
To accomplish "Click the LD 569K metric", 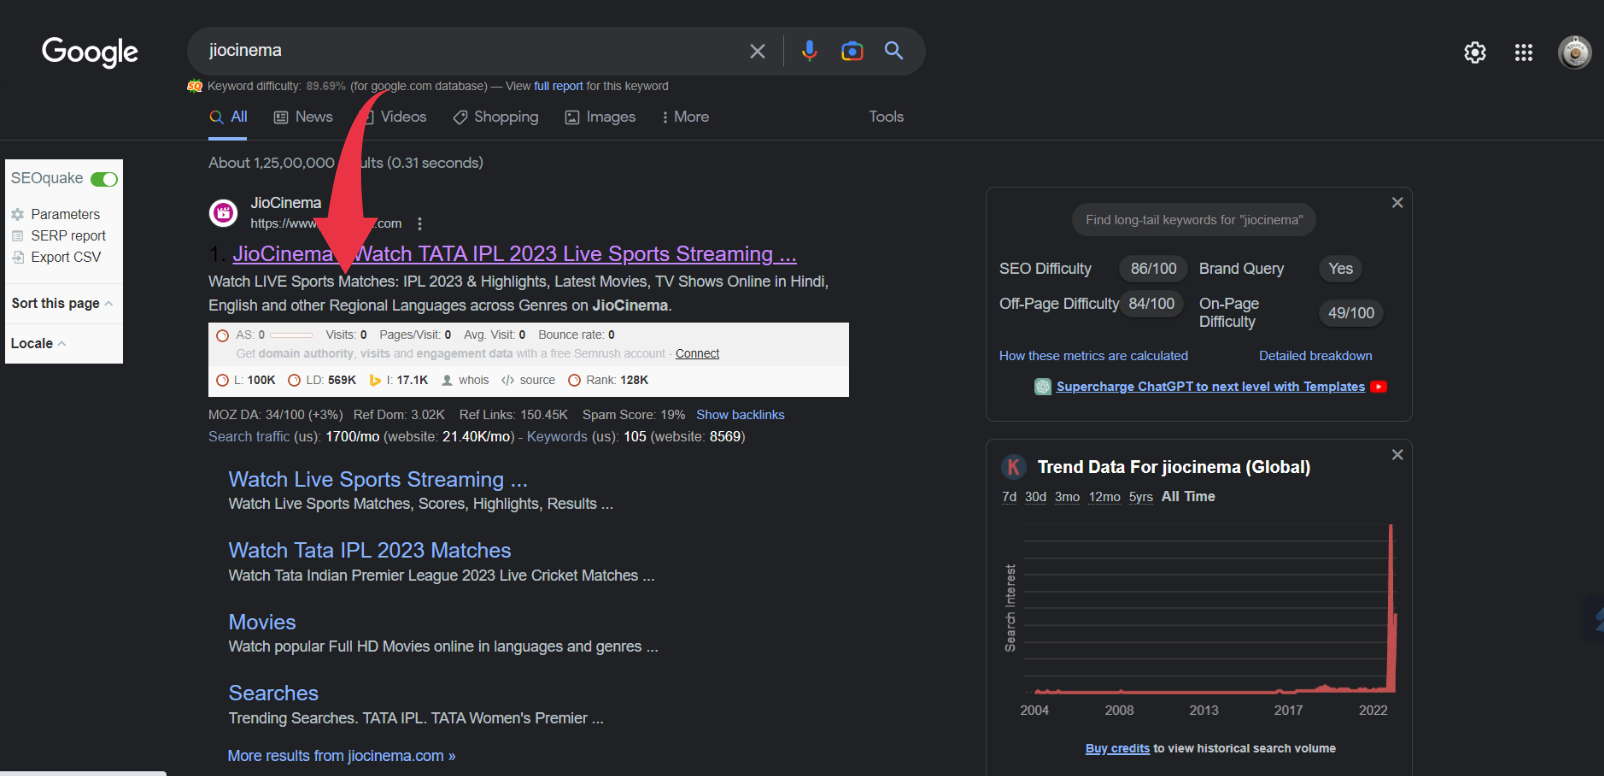I will pos(322,380).
